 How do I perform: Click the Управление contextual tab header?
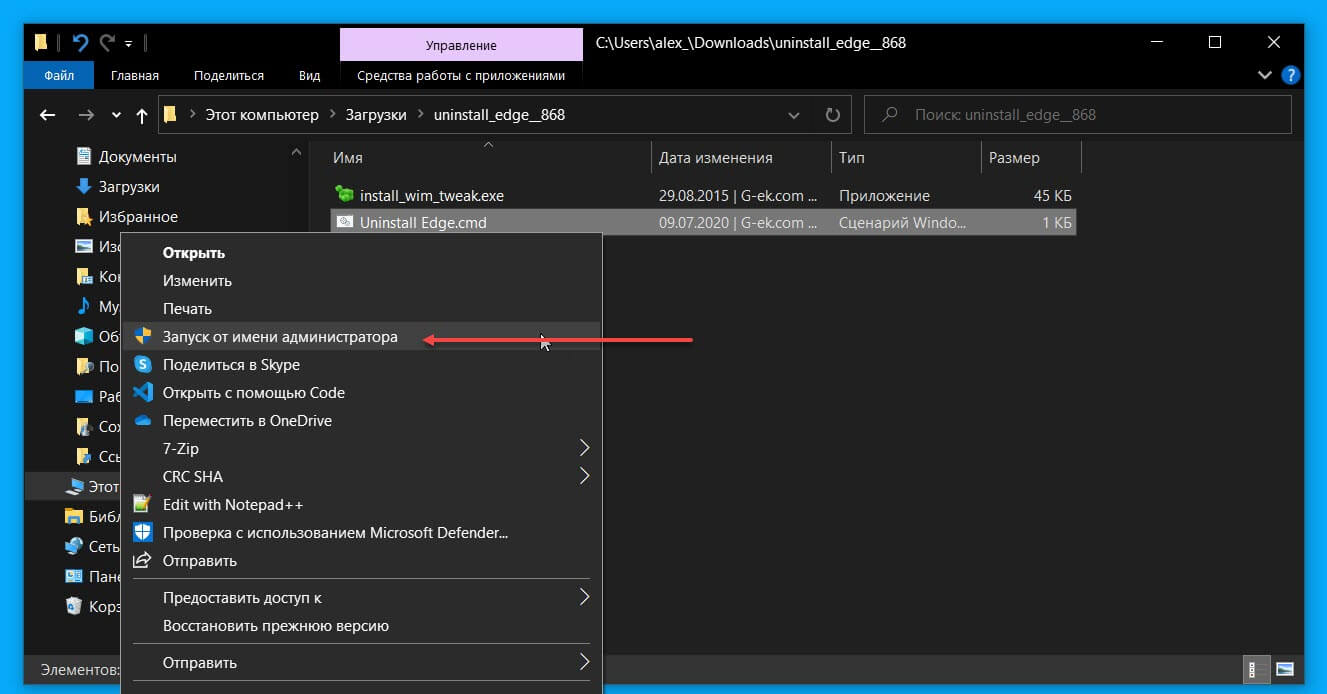click(x=461, y=44)
